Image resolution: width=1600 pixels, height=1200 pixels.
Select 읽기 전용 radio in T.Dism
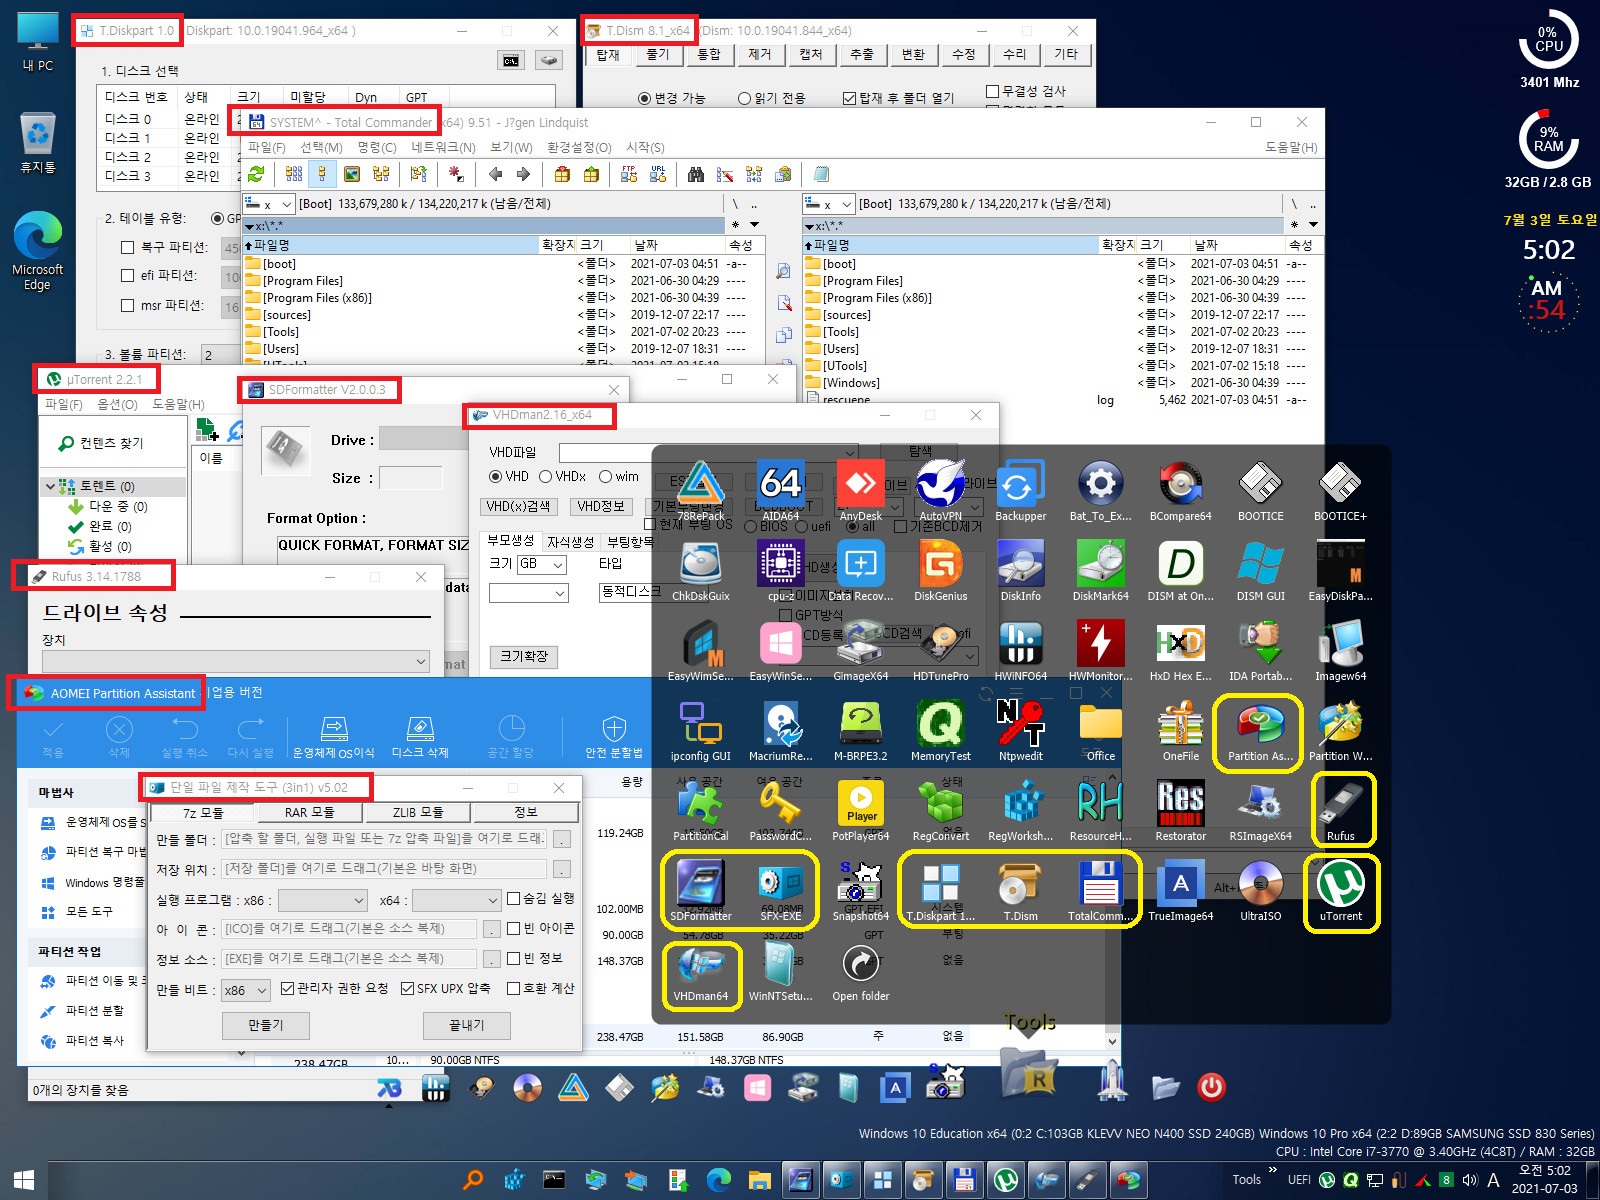click(x=744, y=98)
